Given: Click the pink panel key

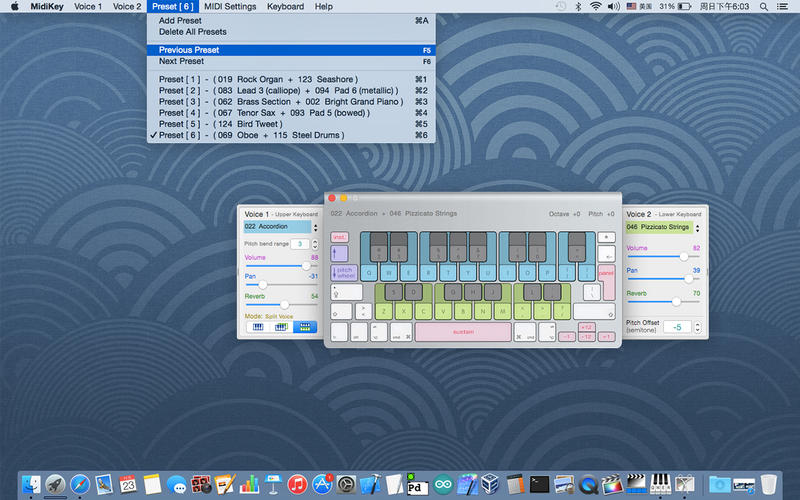Looking at the screenshot, I should click(x=605, y=271).
